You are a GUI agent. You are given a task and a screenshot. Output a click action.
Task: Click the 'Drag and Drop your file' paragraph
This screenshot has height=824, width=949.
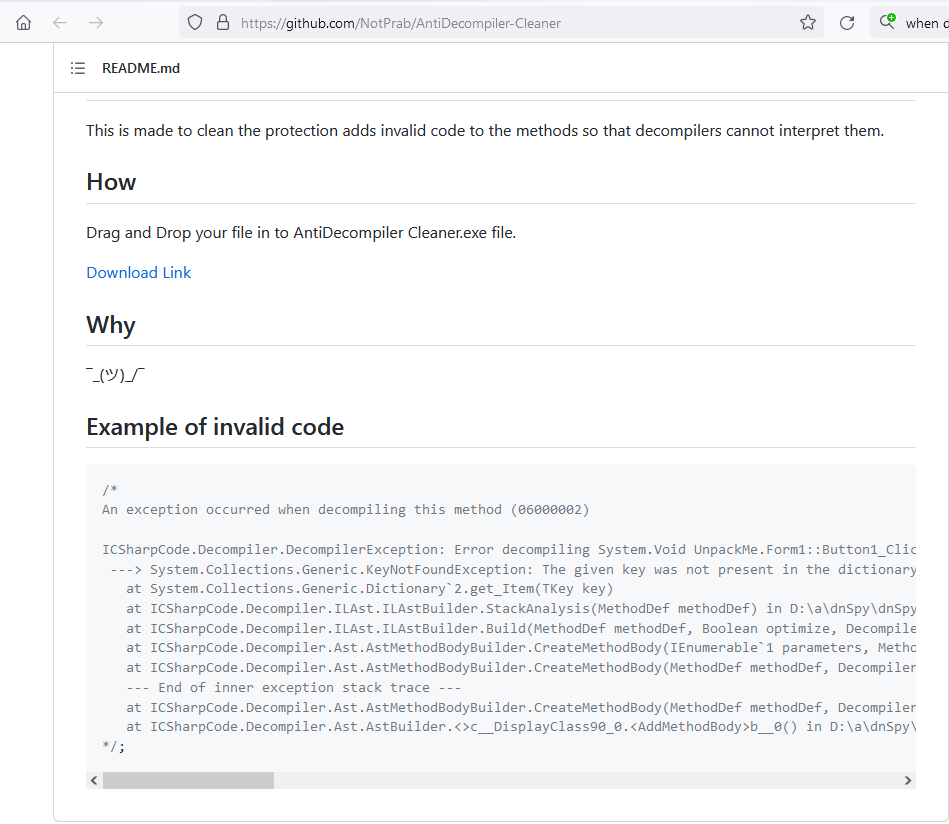pyautogui.click(x=301, y=232)
